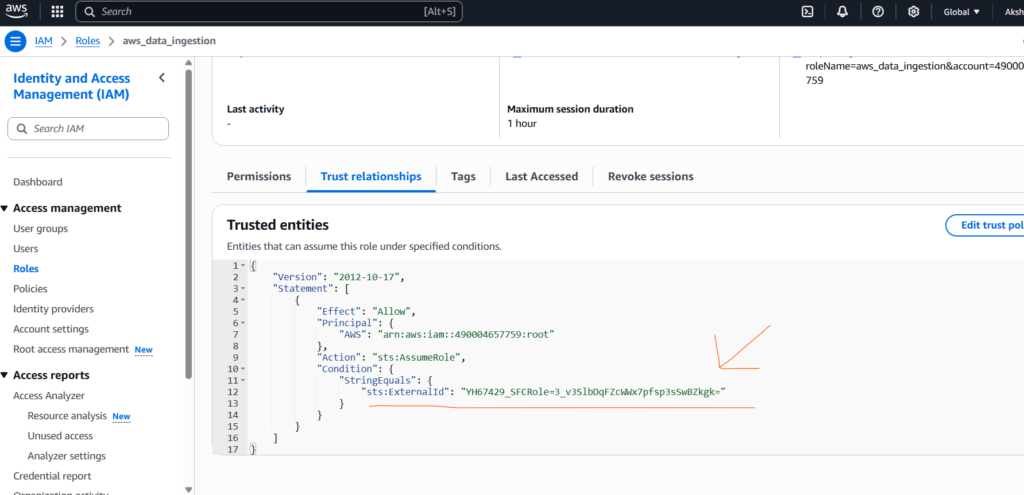Click the aws_data_ingestion breadcrumb text
This screenshot has width=1024, height=495.
tap(169, 41)
